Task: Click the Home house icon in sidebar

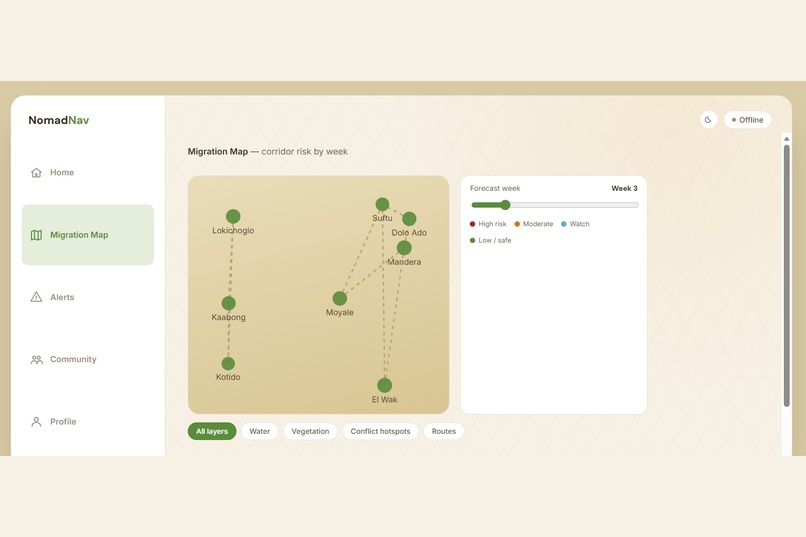Action: (36, 173)
